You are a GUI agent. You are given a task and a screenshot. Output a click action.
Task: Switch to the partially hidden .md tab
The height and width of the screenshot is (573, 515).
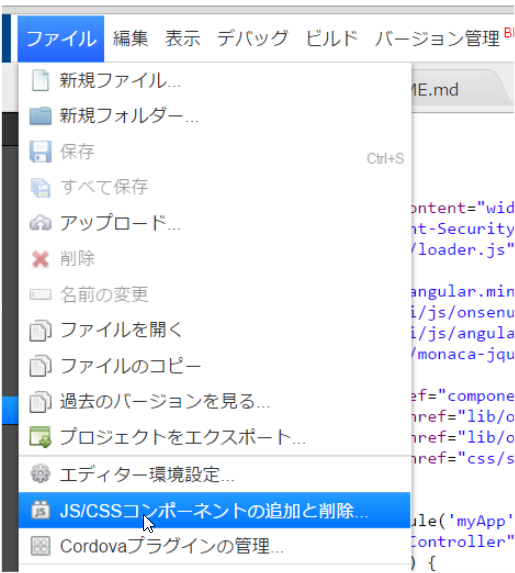point(461,89)
